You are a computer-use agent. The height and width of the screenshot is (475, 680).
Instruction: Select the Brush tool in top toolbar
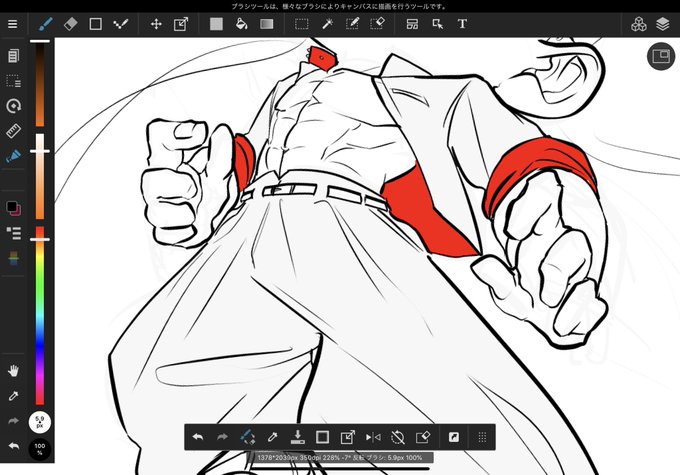(x=46, y=24)
